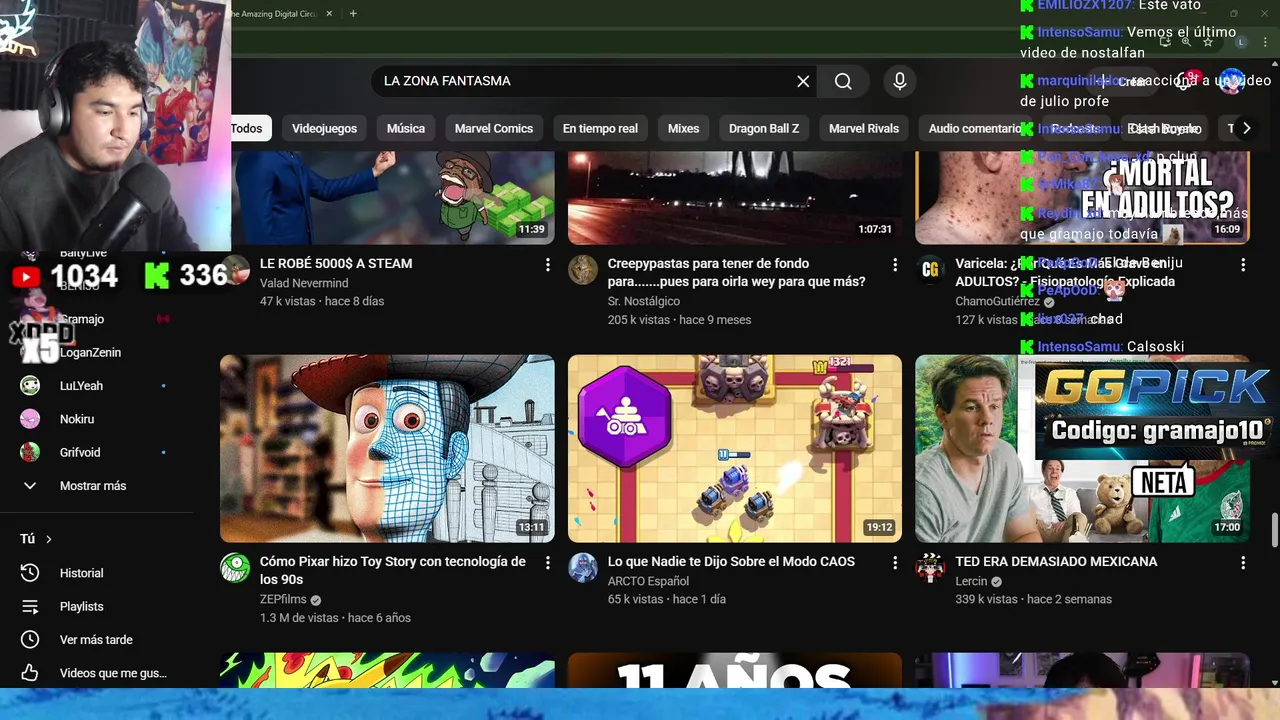Open options menu for LE ROBÉ 5000$ A STEAM

point(547,264)
